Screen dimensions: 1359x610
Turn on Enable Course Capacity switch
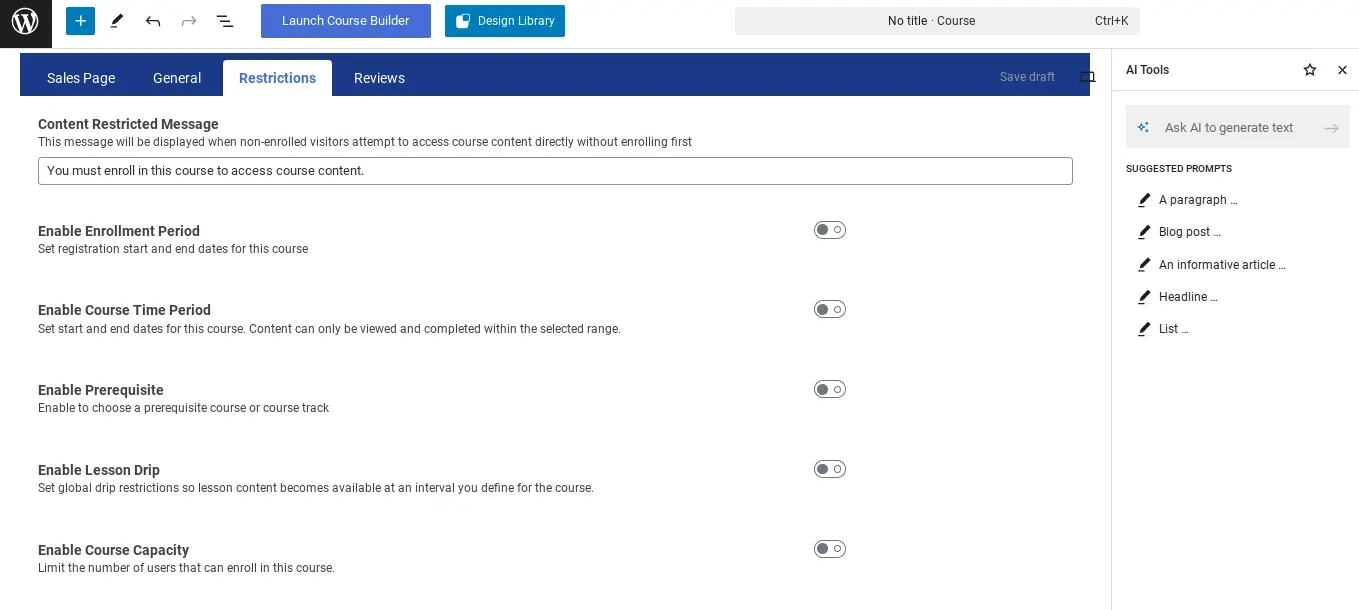point(830,549)
